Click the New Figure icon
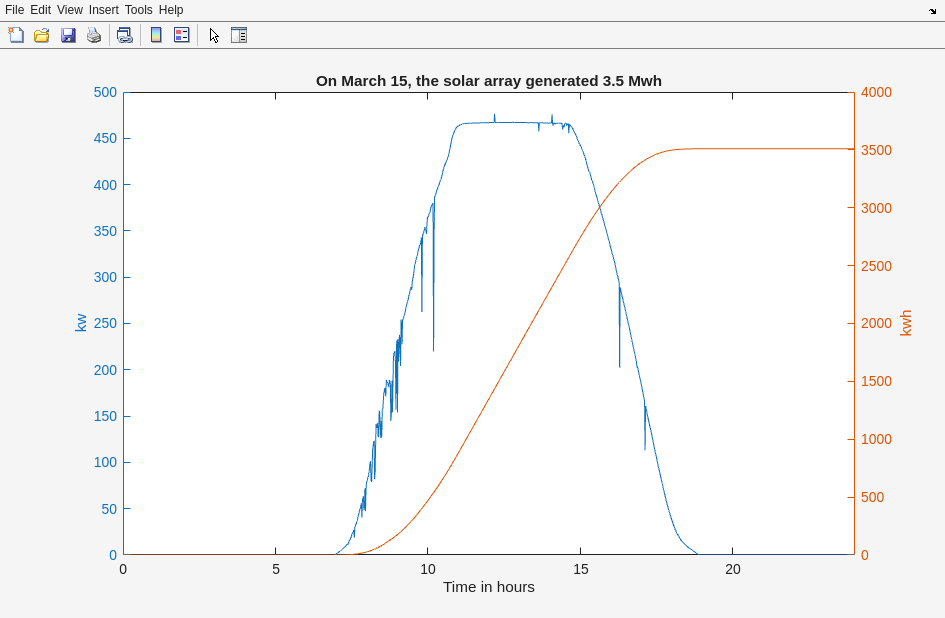Image resolution: width=945 pixels, height=618 pixels. click(16, 35)
